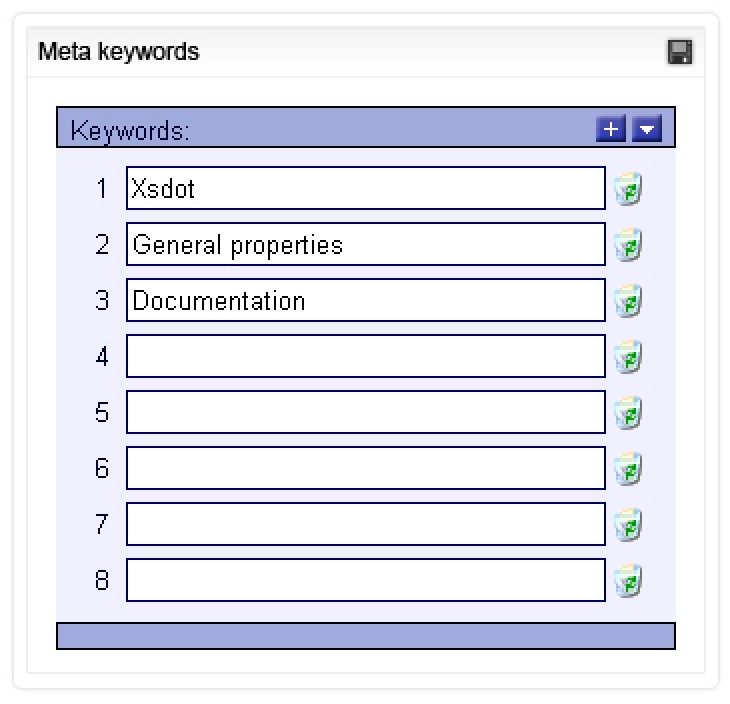730x704 pixels.
Task: Click empty keyword field number 8
Action: pos(365,580)
